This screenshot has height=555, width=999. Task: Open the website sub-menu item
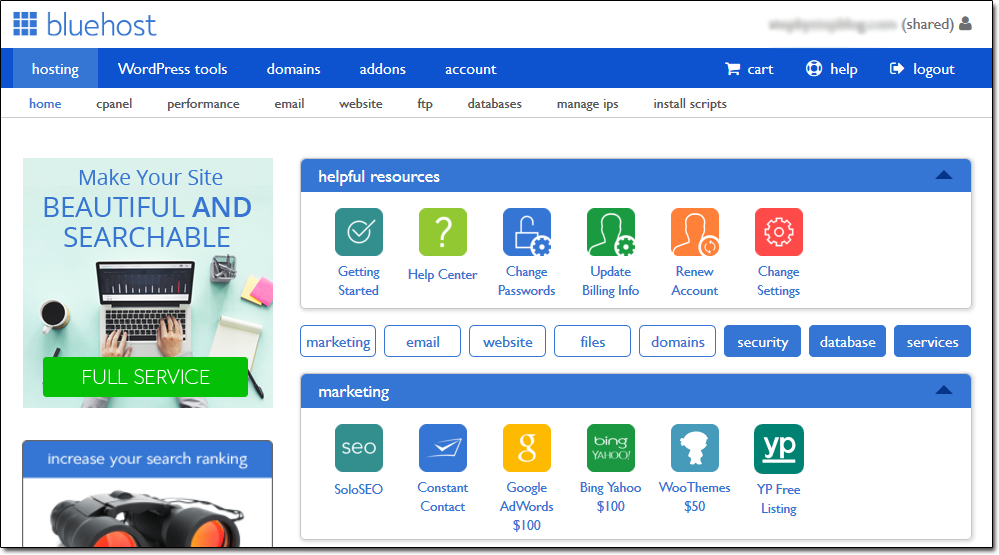tap(361, 103)
